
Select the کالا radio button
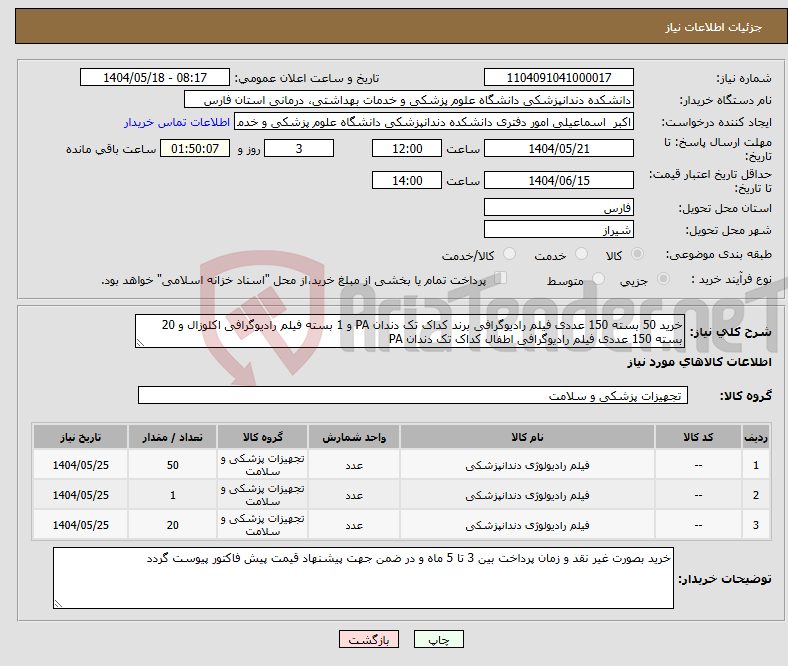[x=637, y=254]
